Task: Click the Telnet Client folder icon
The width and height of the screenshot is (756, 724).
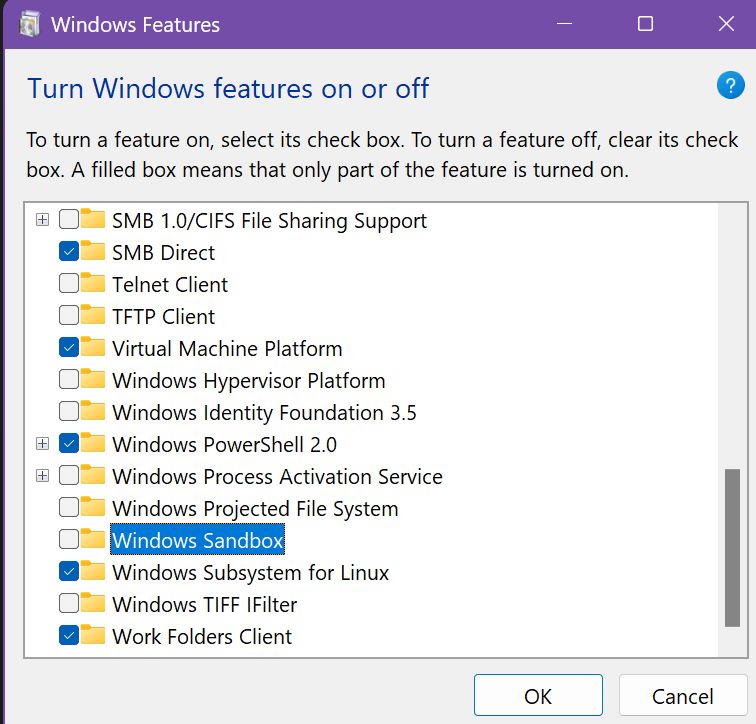Action: pyautogui.click(x=93, y=282)
